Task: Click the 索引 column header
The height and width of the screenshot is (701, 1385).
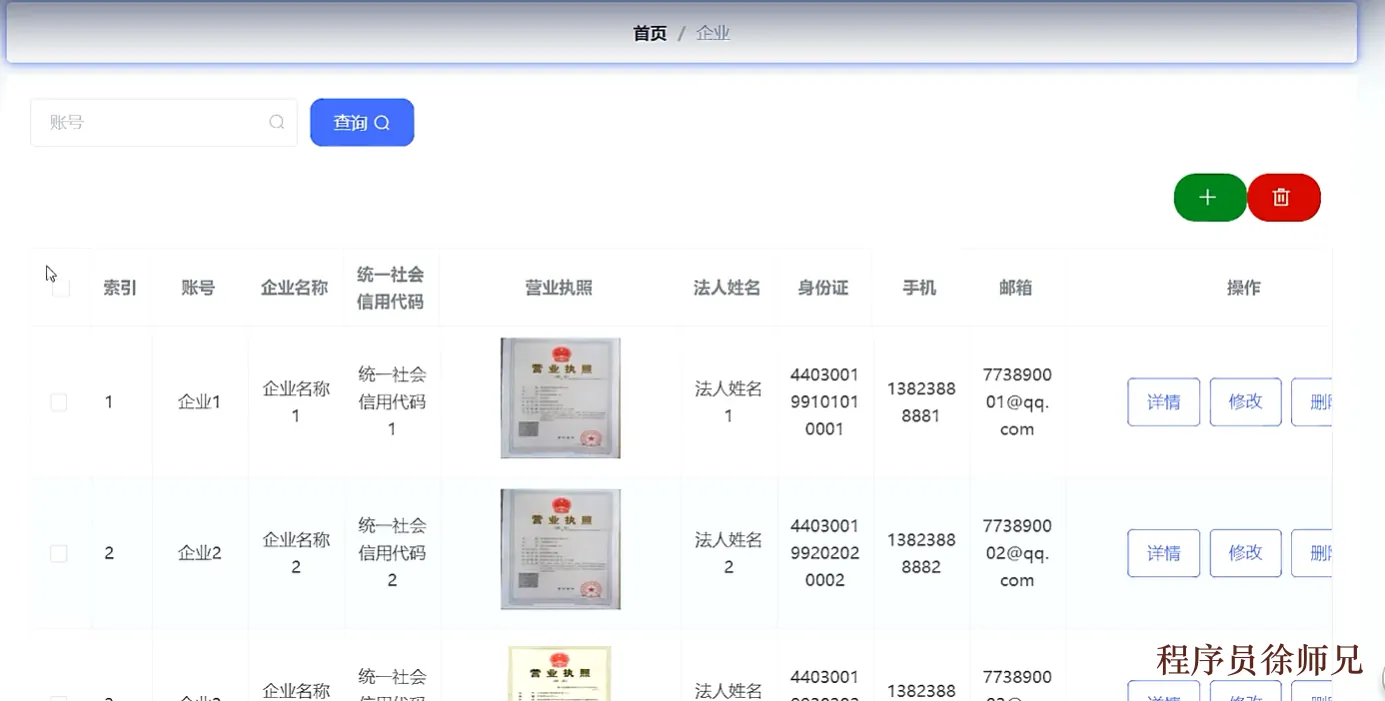Action: [x=120, y=288]
